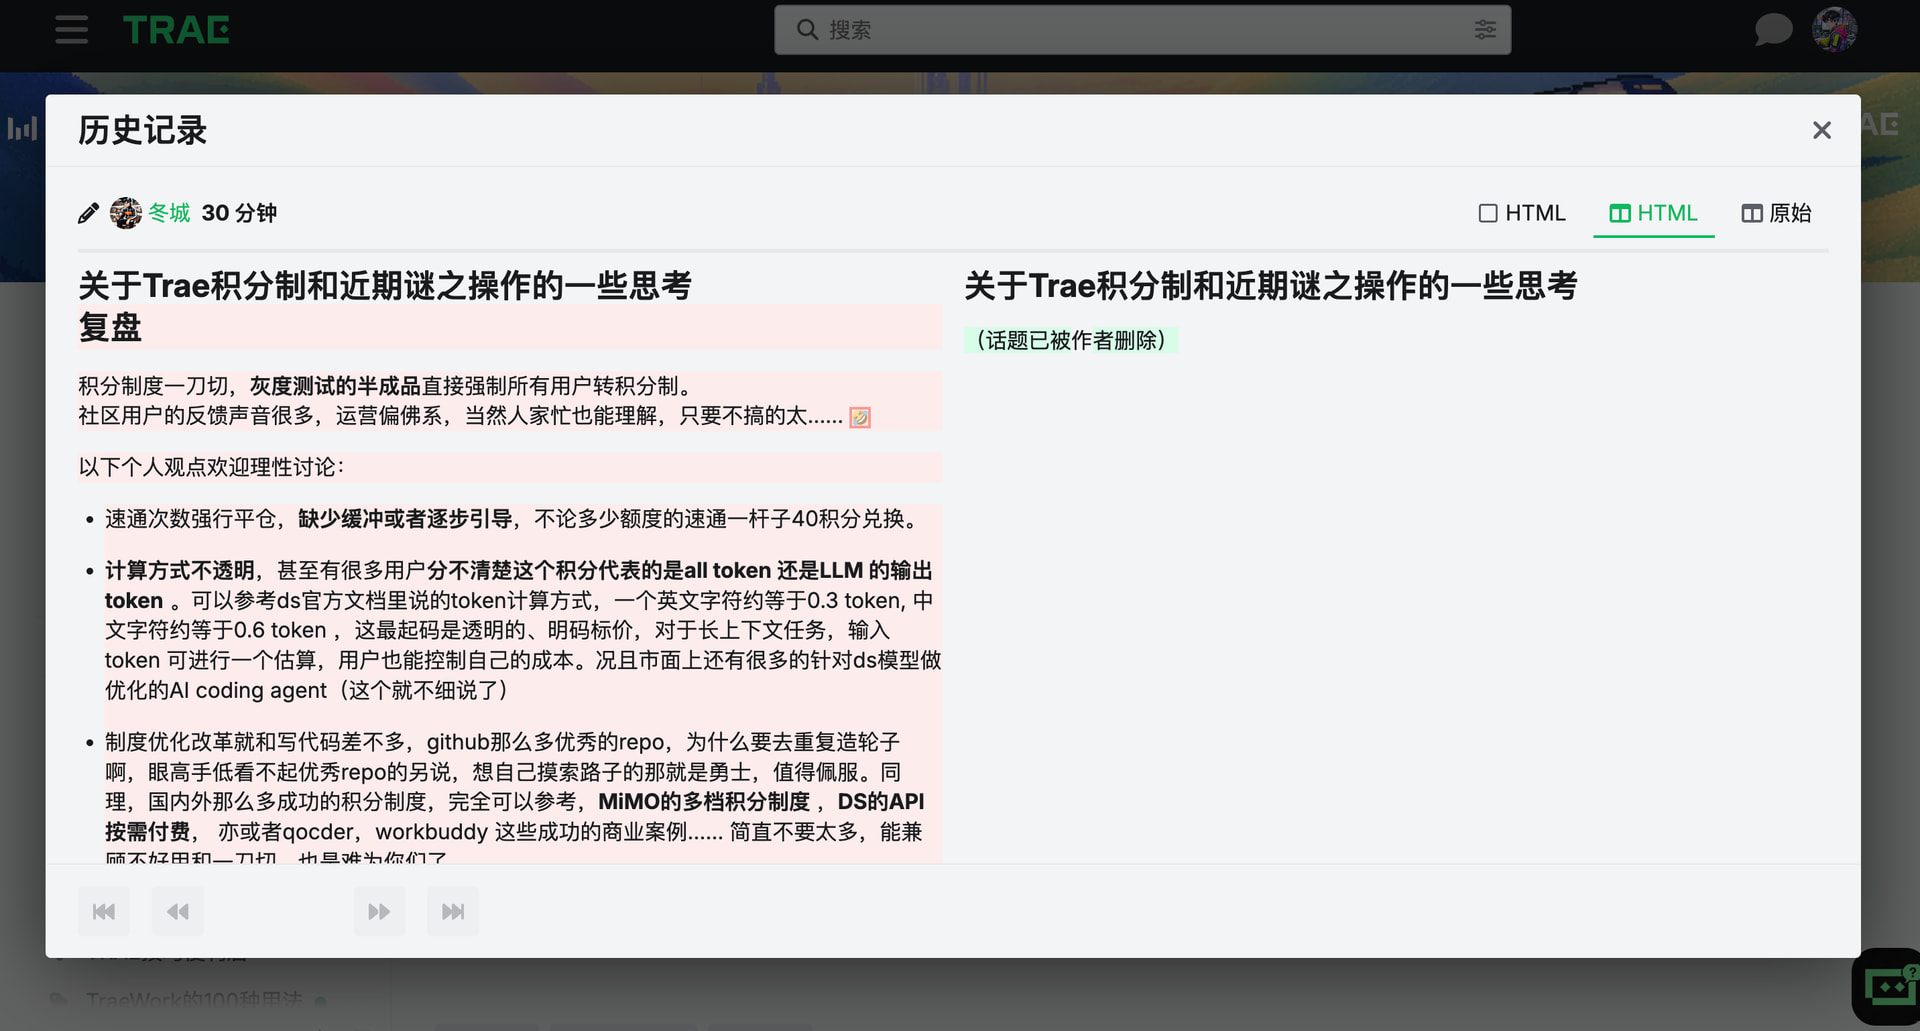Click the 历史记录 dialog title
1920x1031 pixels.
142,130
